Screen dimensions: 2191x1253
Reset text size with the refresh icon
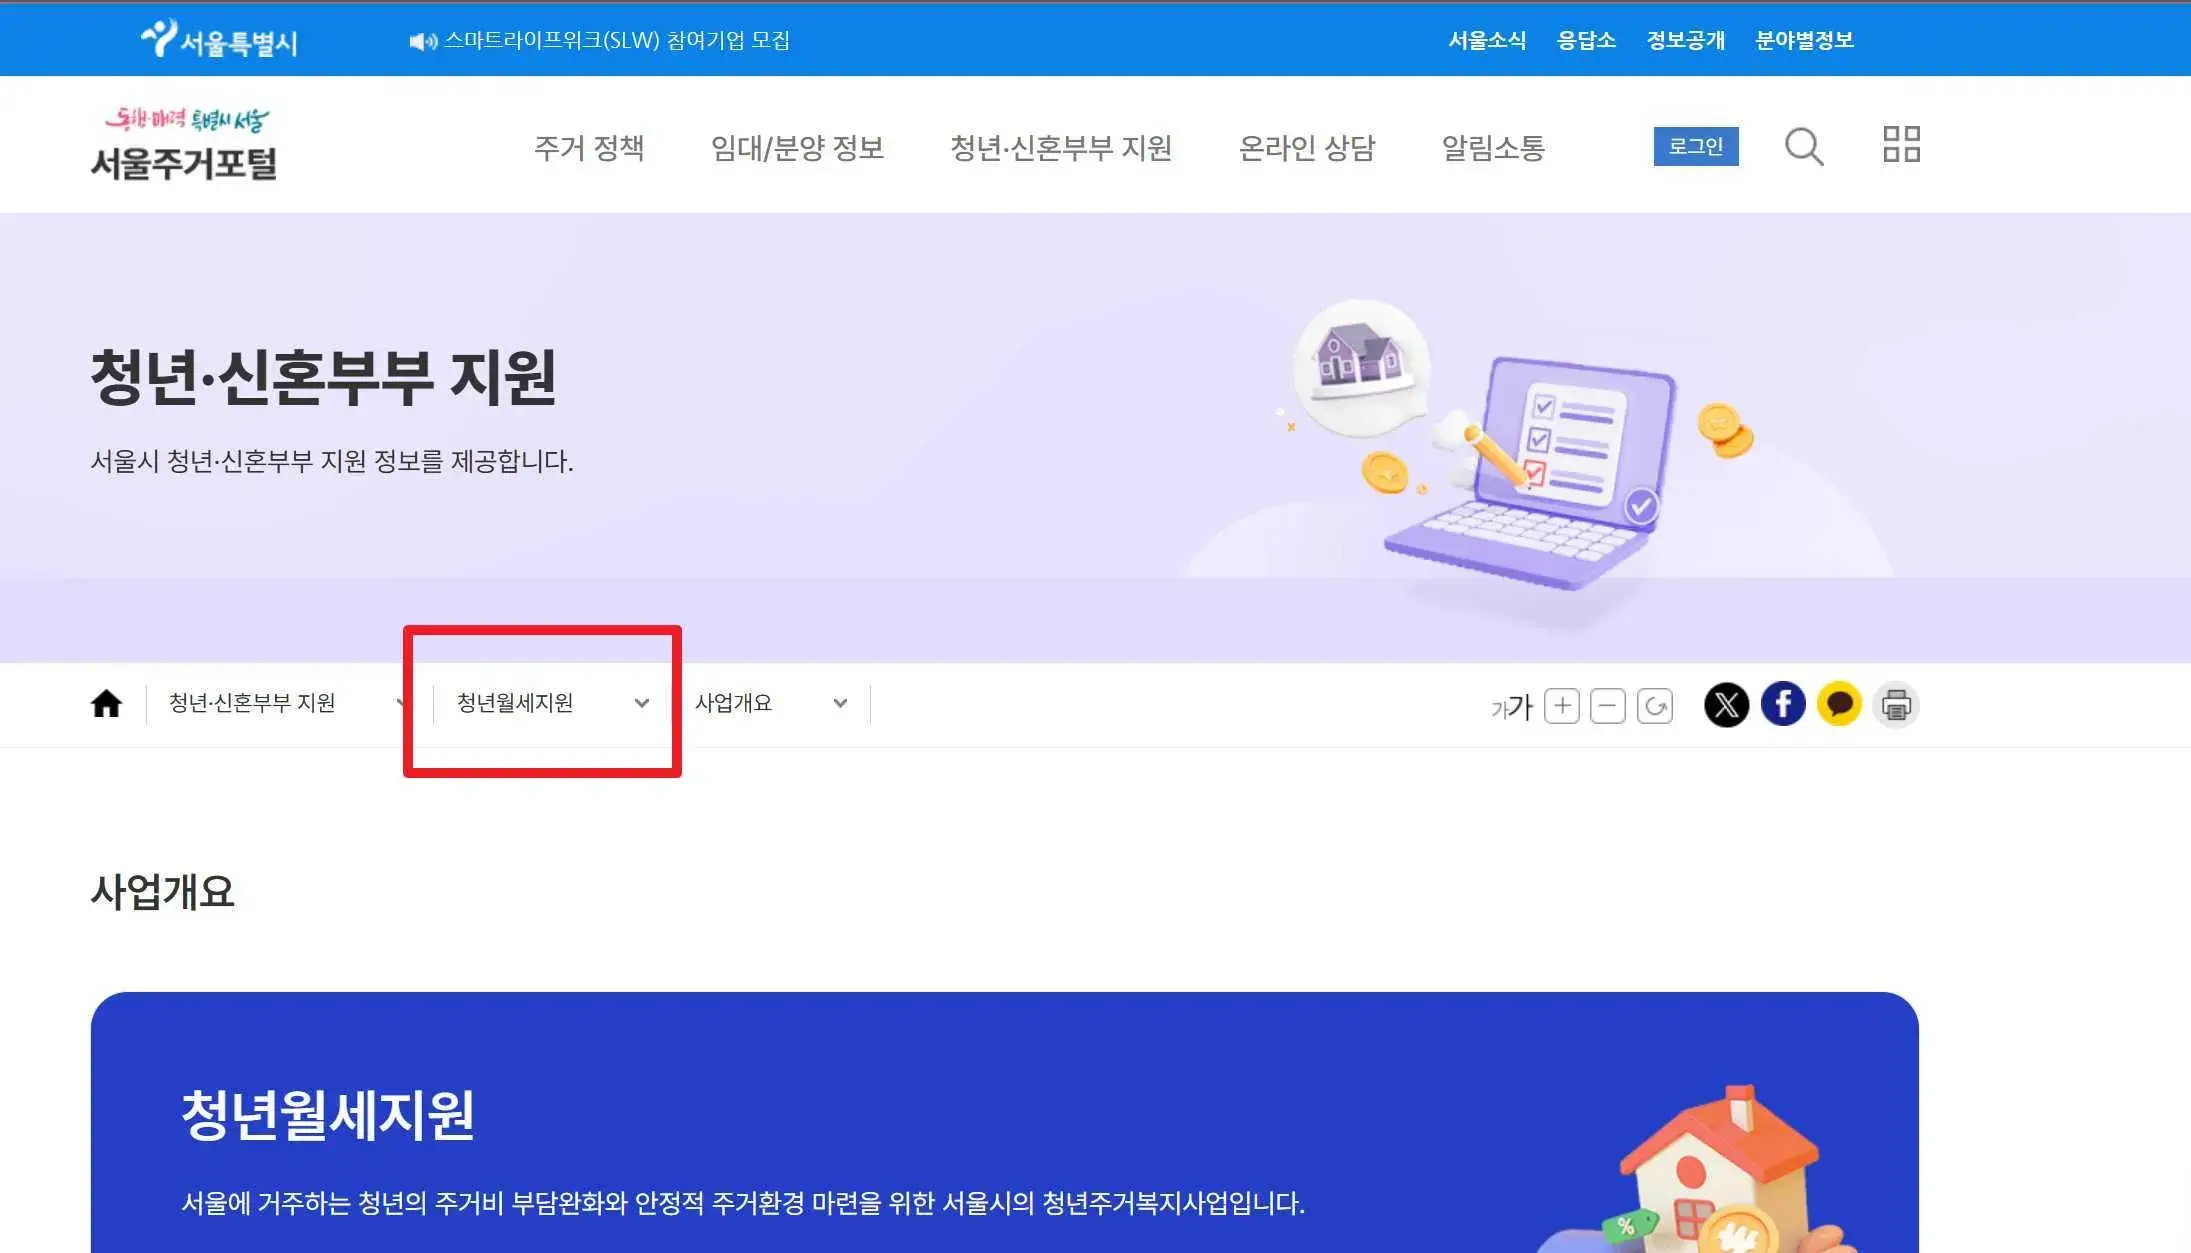1654,705
